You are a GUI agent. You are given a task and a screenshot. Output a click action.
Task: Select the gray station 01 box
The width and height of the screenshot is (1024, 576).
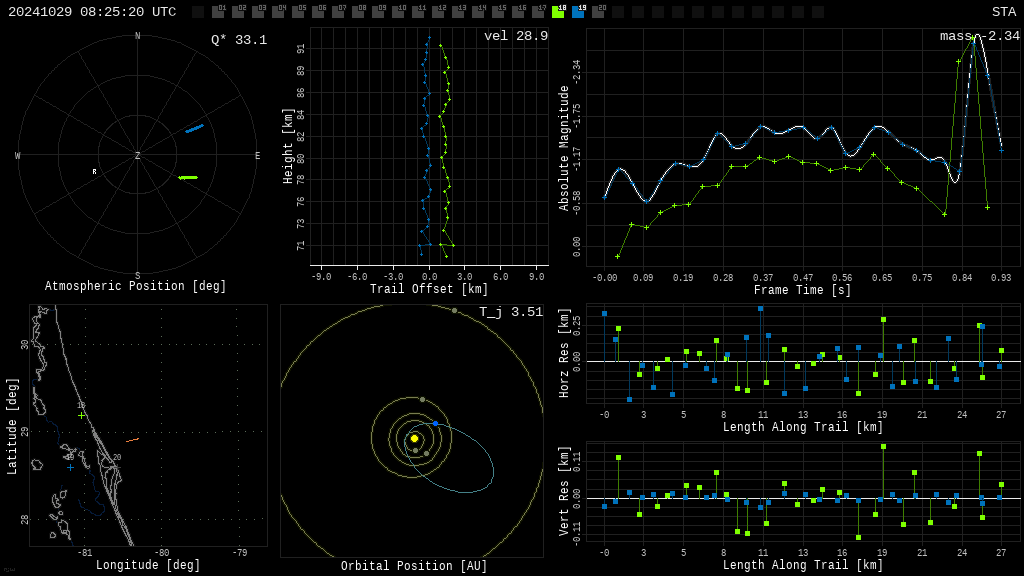pos(218,12)
